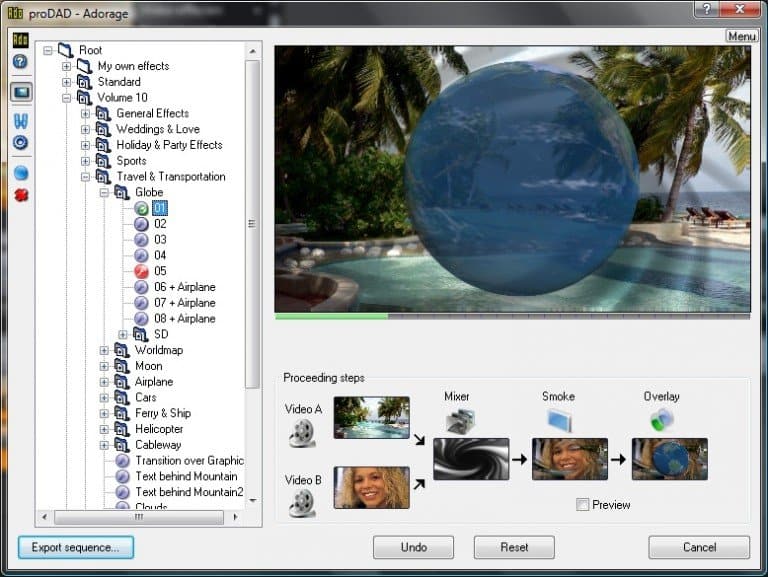Select the monitor view icon in sidebar
The width and height of the screenshot is (768, 577).
tap(22, 92)
